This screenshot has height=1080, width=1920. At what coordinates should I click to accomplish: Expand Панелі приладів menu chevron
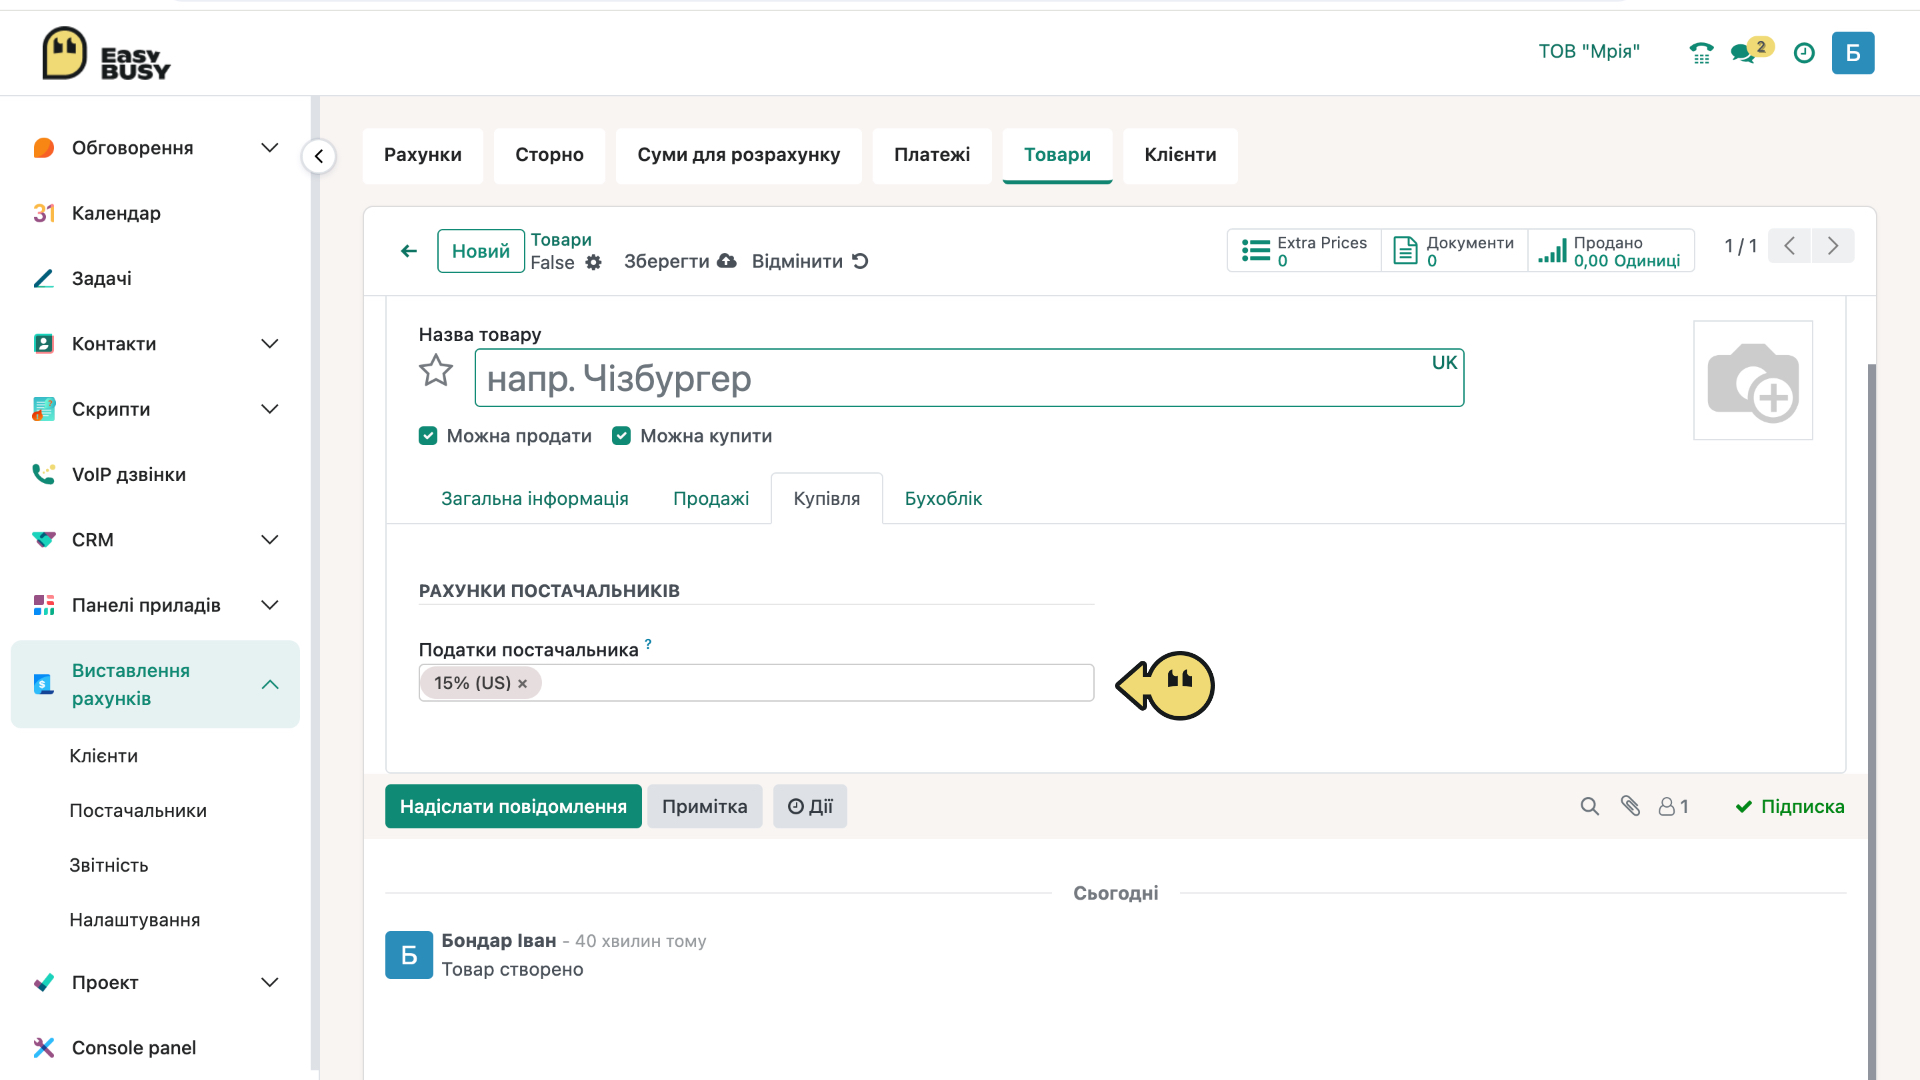pyautogui.click(x=270, y=605)
